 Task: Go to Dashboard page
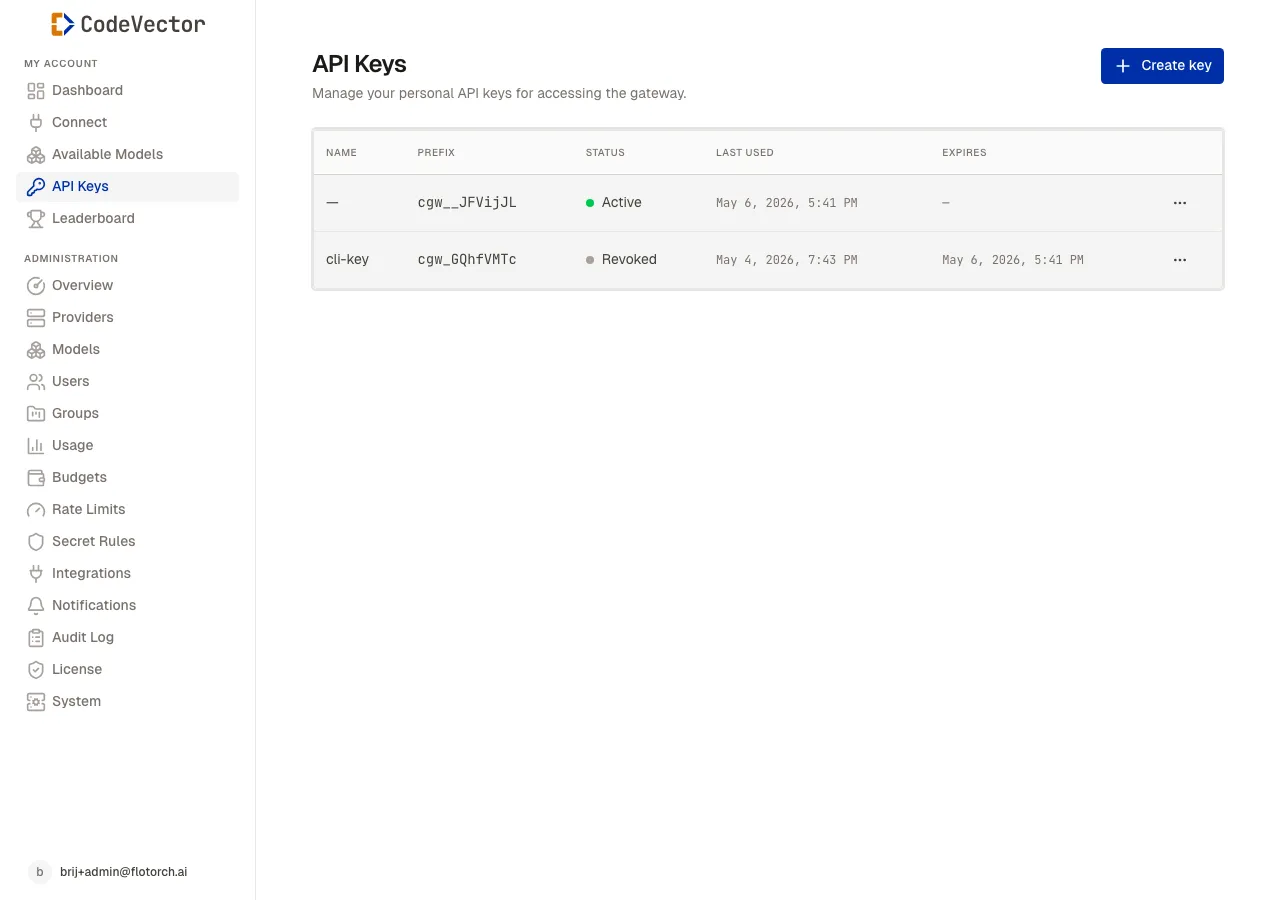[x=128, y=91]
